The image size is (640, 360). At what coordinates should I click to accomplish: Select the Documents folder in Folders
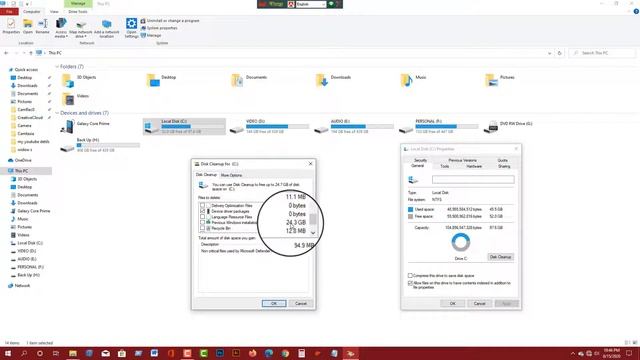click(249, 80)
